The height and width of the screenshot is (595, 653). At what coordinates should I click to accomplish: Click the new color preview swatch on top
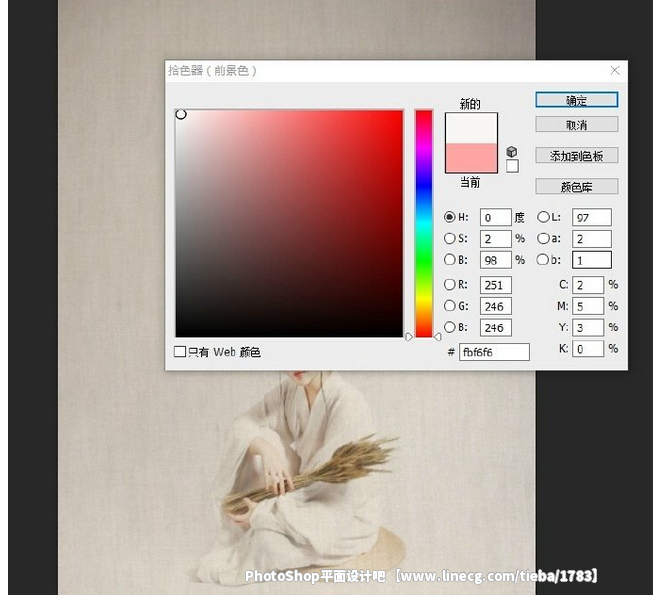471,128
